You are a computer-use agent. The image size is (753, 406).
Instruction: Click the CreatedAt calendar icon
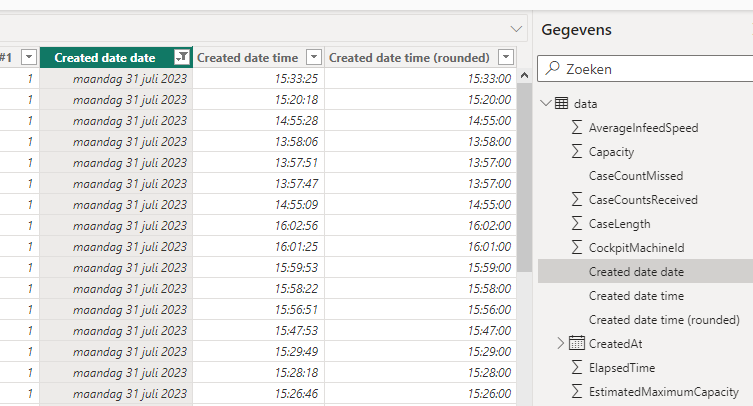tap(577, 343)
